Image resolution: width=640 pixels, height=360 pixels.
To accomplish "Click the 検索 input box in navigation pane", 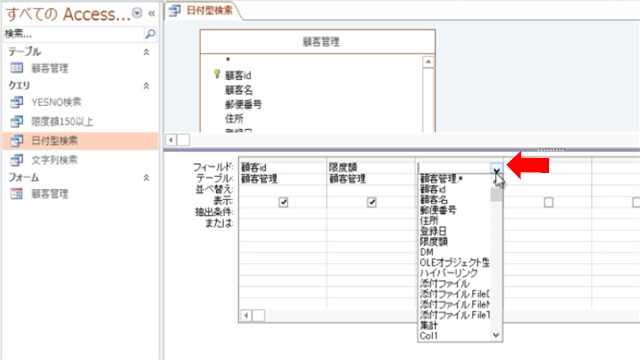I will tap(74, 34).
